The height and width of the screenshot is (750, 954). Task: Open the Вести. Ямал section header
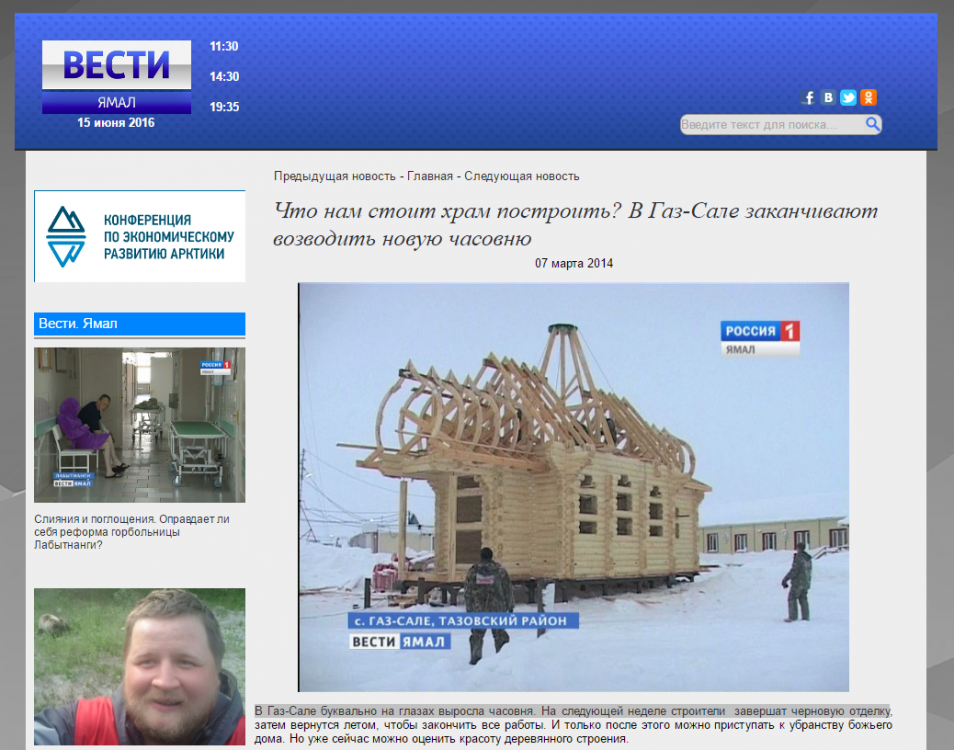pyautogui.click(x=140, y=324)
